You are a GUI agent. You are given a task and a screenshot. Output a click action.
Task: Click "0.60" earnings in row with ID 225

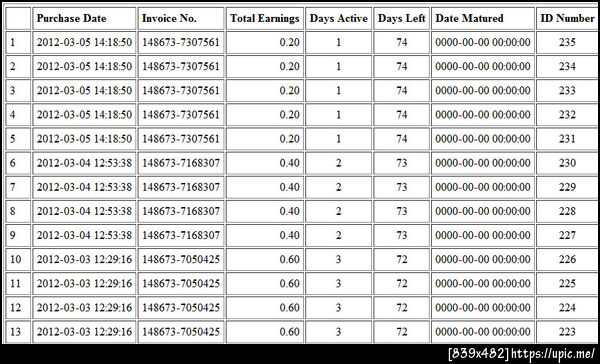coord(265,284)
